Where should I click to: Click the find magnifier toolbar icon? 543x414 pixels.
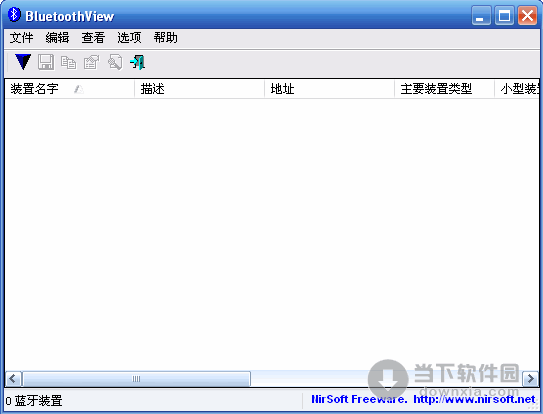tap(115, 62)
